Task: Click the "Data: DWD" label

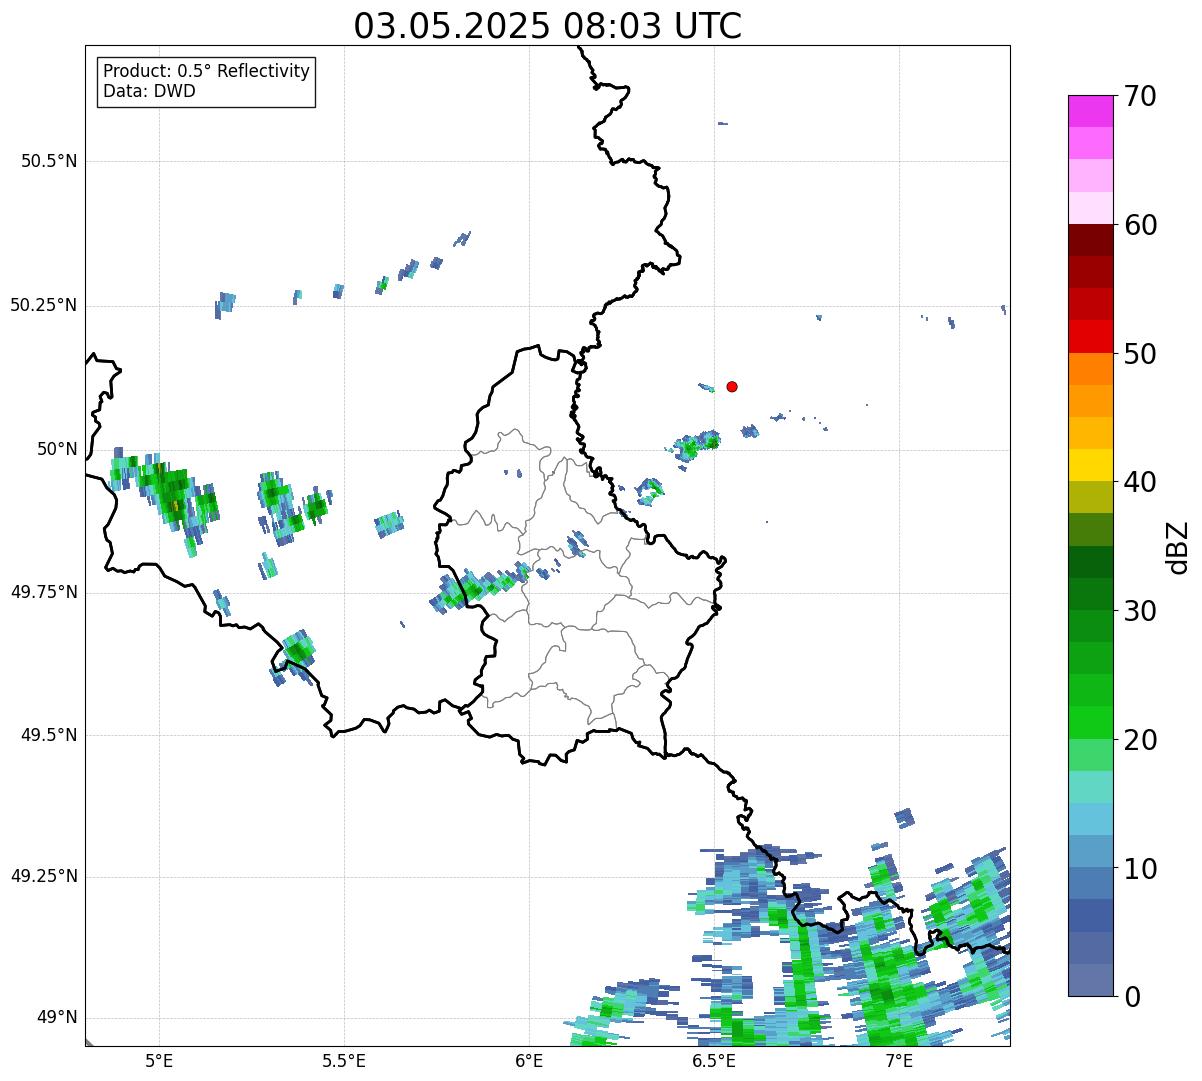Action: point(149,92)
